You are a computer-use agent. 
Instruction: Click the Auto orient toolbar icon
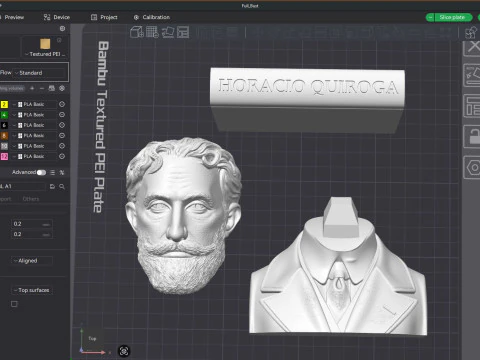coord(168,32)
